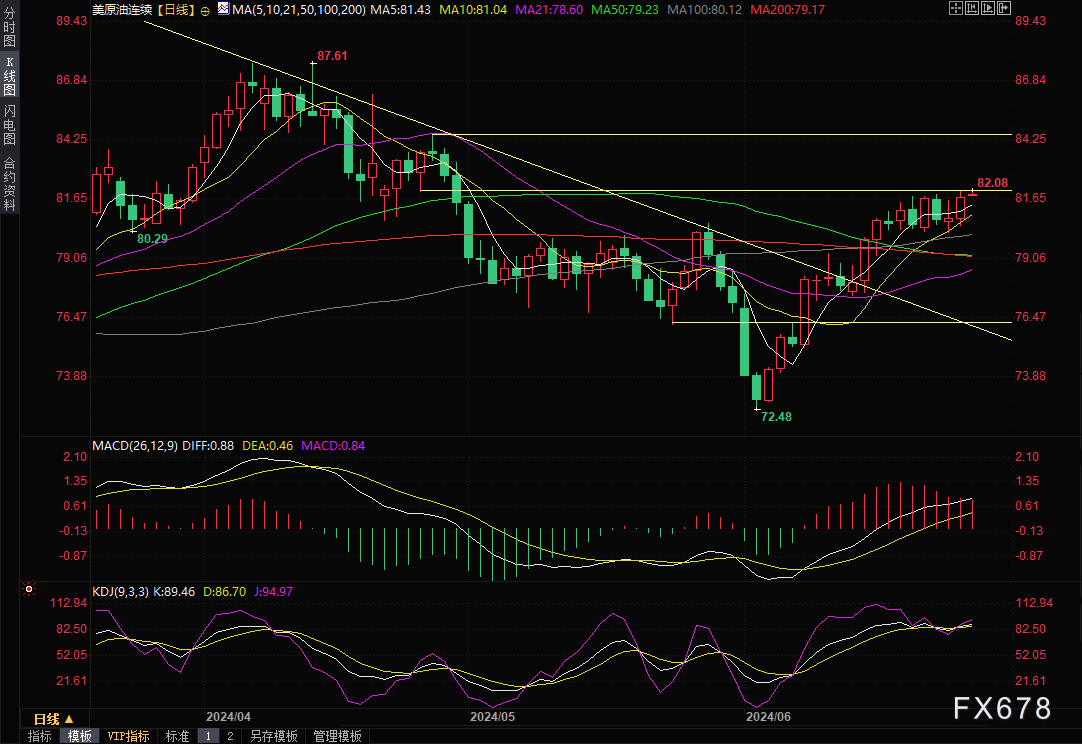This screenshot has width=1082, height=744.
Task: Click the 管理模板 button
Action: click(x=337, y=736)
